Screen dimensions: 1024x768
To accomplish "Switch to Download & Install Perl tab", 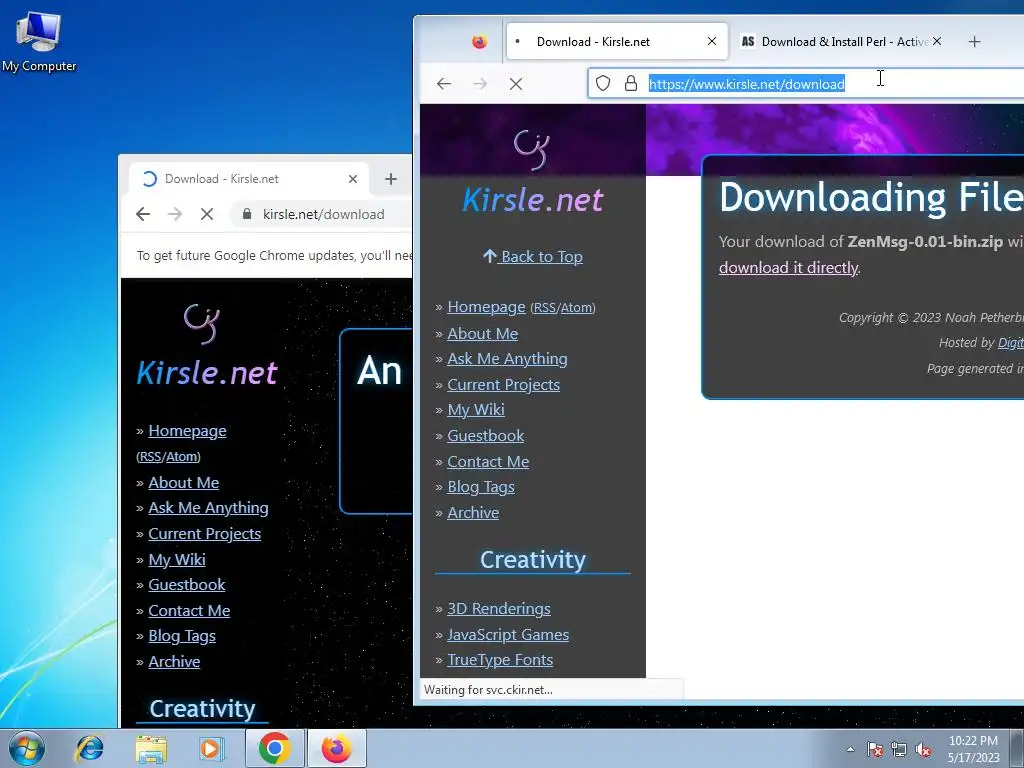I will click(x=839, y=42).
